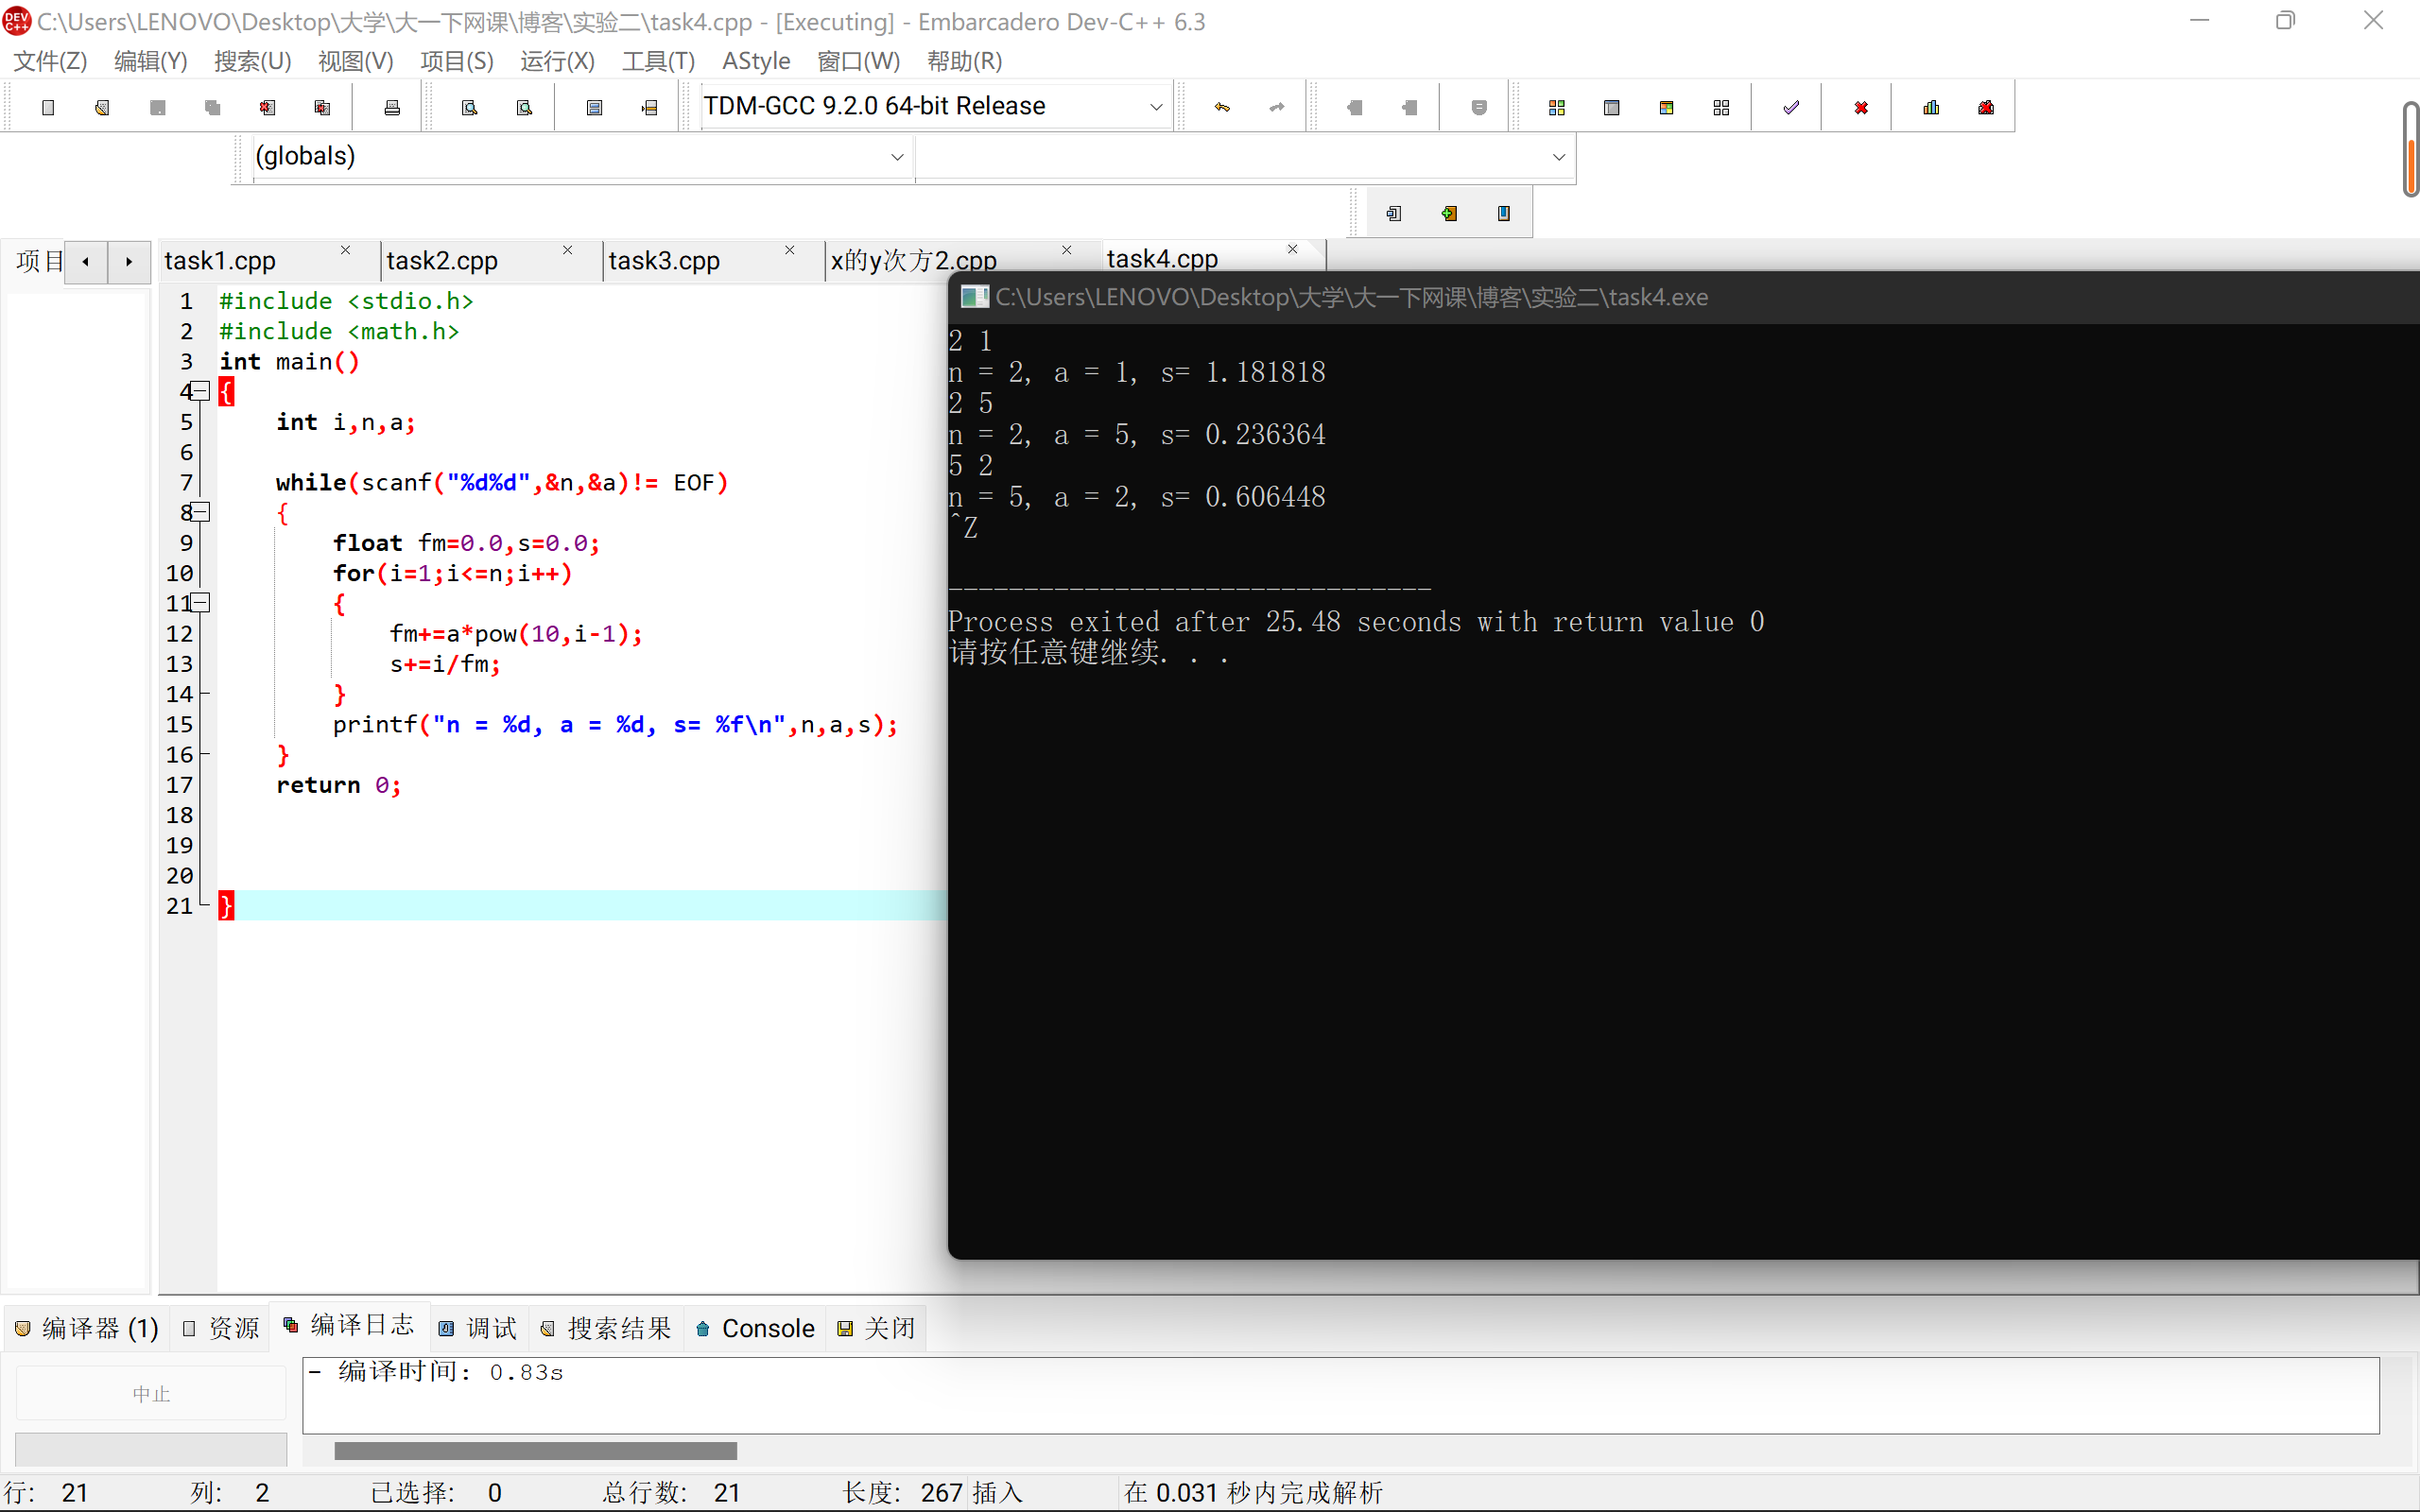The height and width of the screenshot is (1512, 2420).
Task: Click the Print toolbar icon
Action: tap(392, 107)
